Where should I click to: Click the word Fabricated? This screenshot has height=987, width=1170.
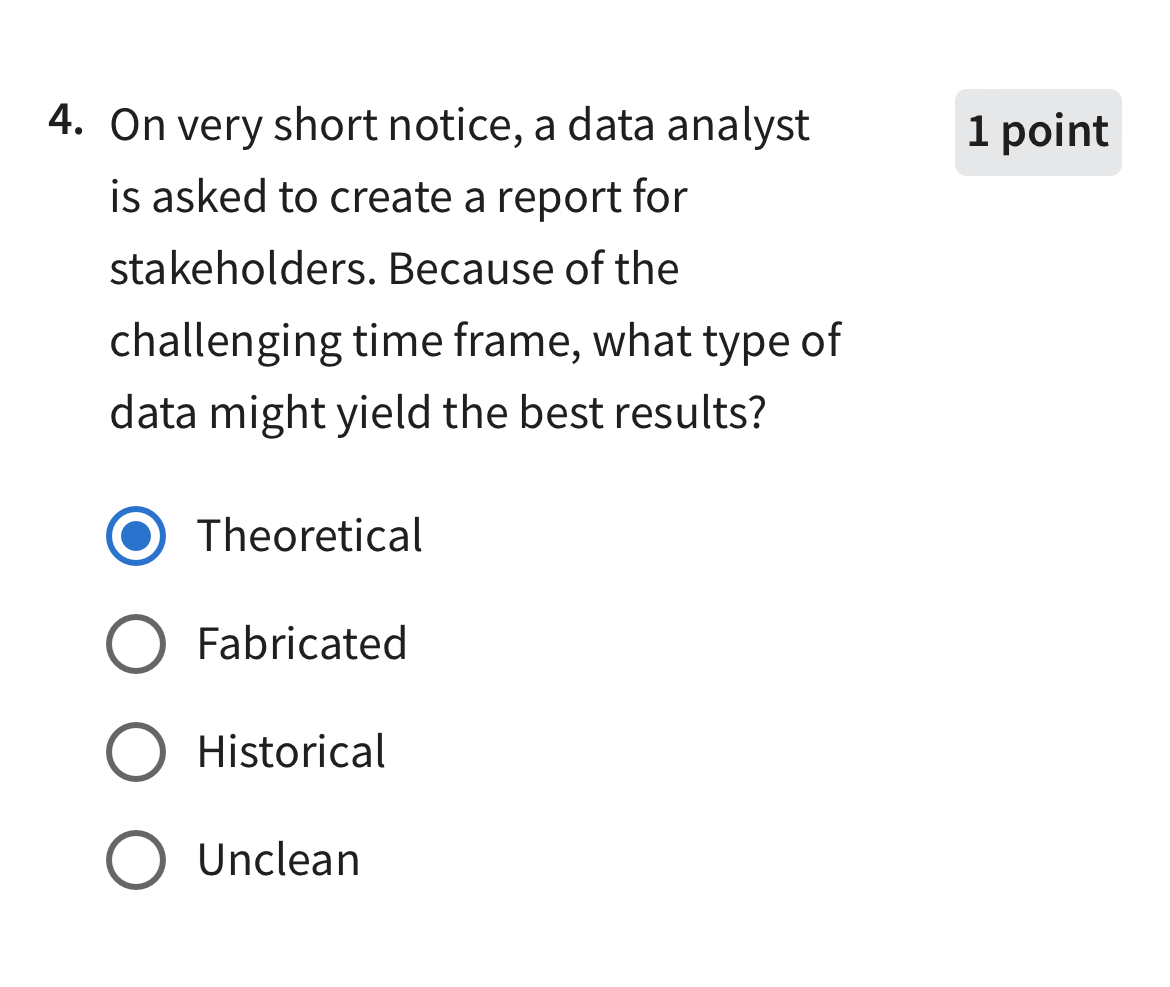302,644
